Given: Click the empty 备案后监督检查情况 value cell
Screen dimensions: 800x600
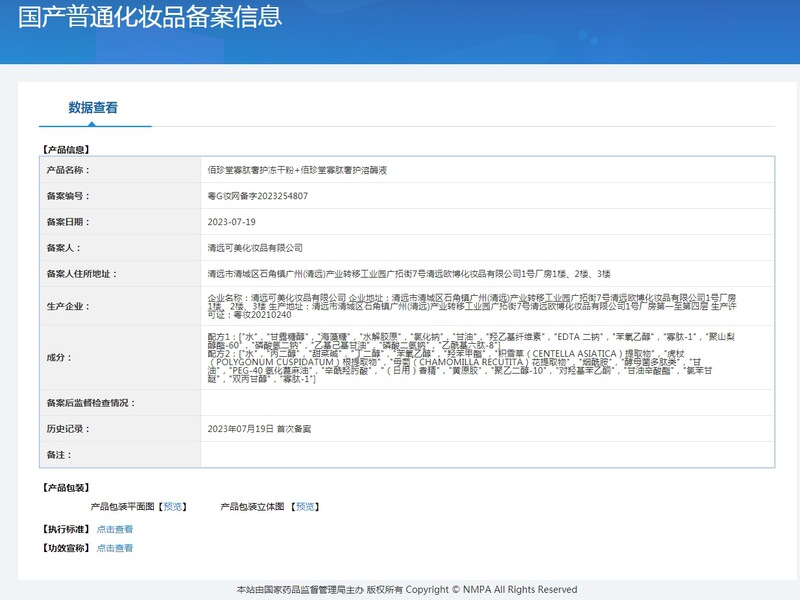Looking at the screenshot, I should [x=487, y=402].
